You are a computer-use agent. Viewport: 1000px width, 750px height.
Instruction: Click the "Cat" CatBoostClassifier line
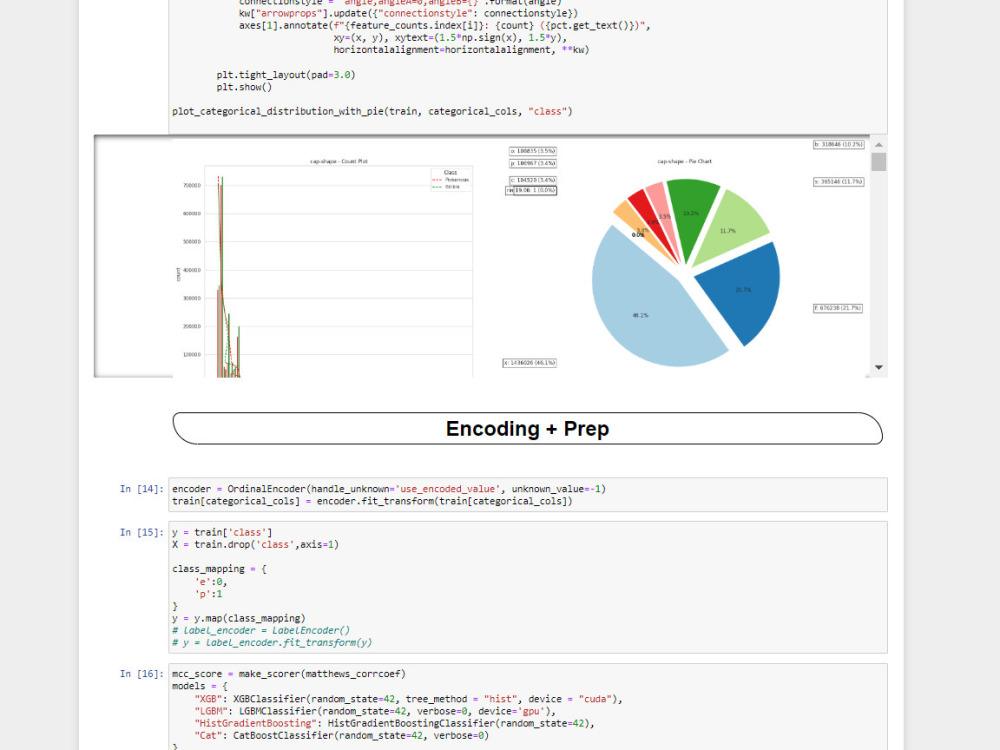pyautogui.click(x=342, y=735)
